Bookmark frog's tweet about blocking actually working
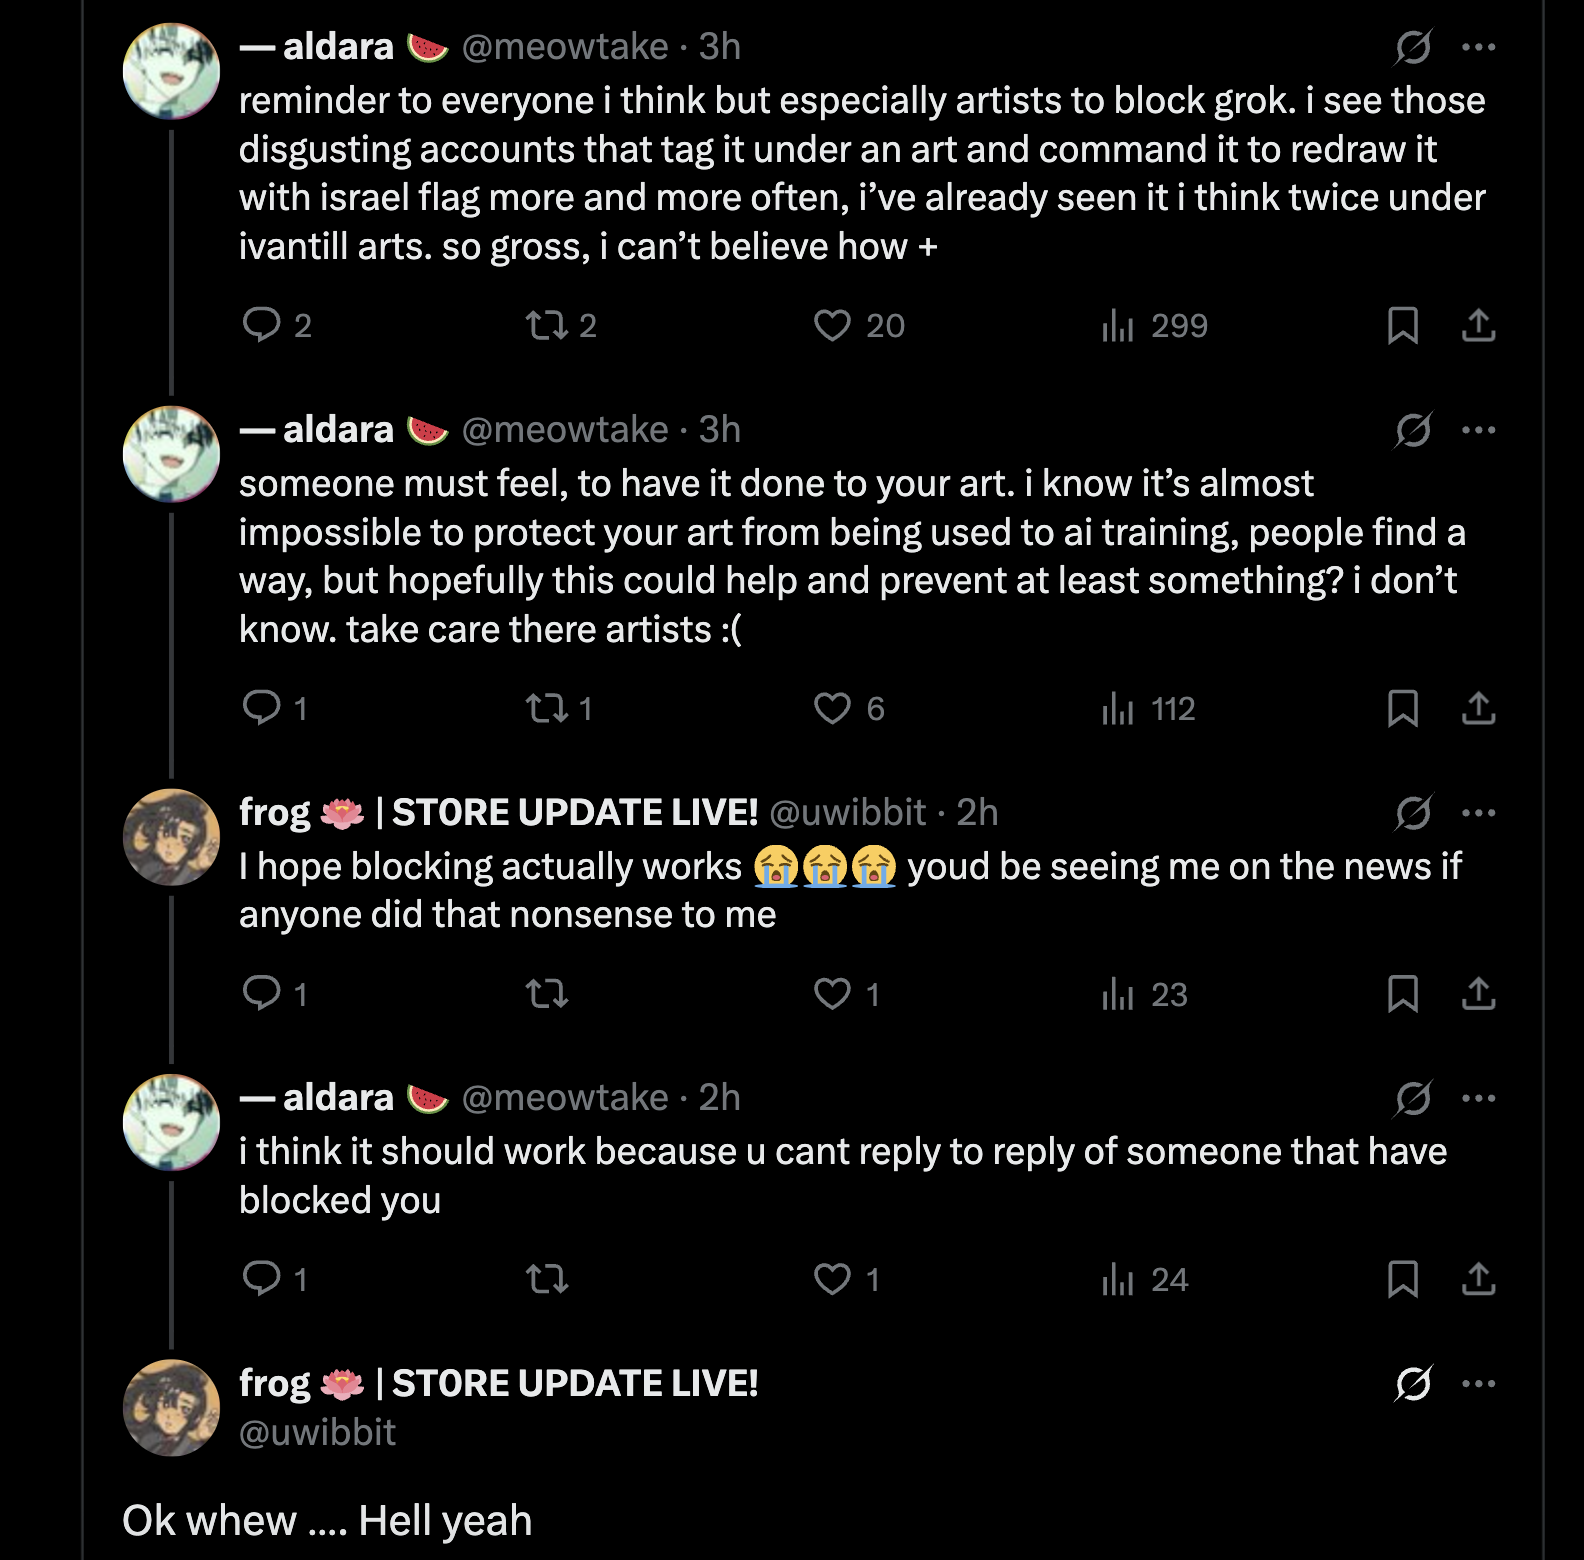The height and width of the screenshot is (1560, 1584). tap(1402, 994)
